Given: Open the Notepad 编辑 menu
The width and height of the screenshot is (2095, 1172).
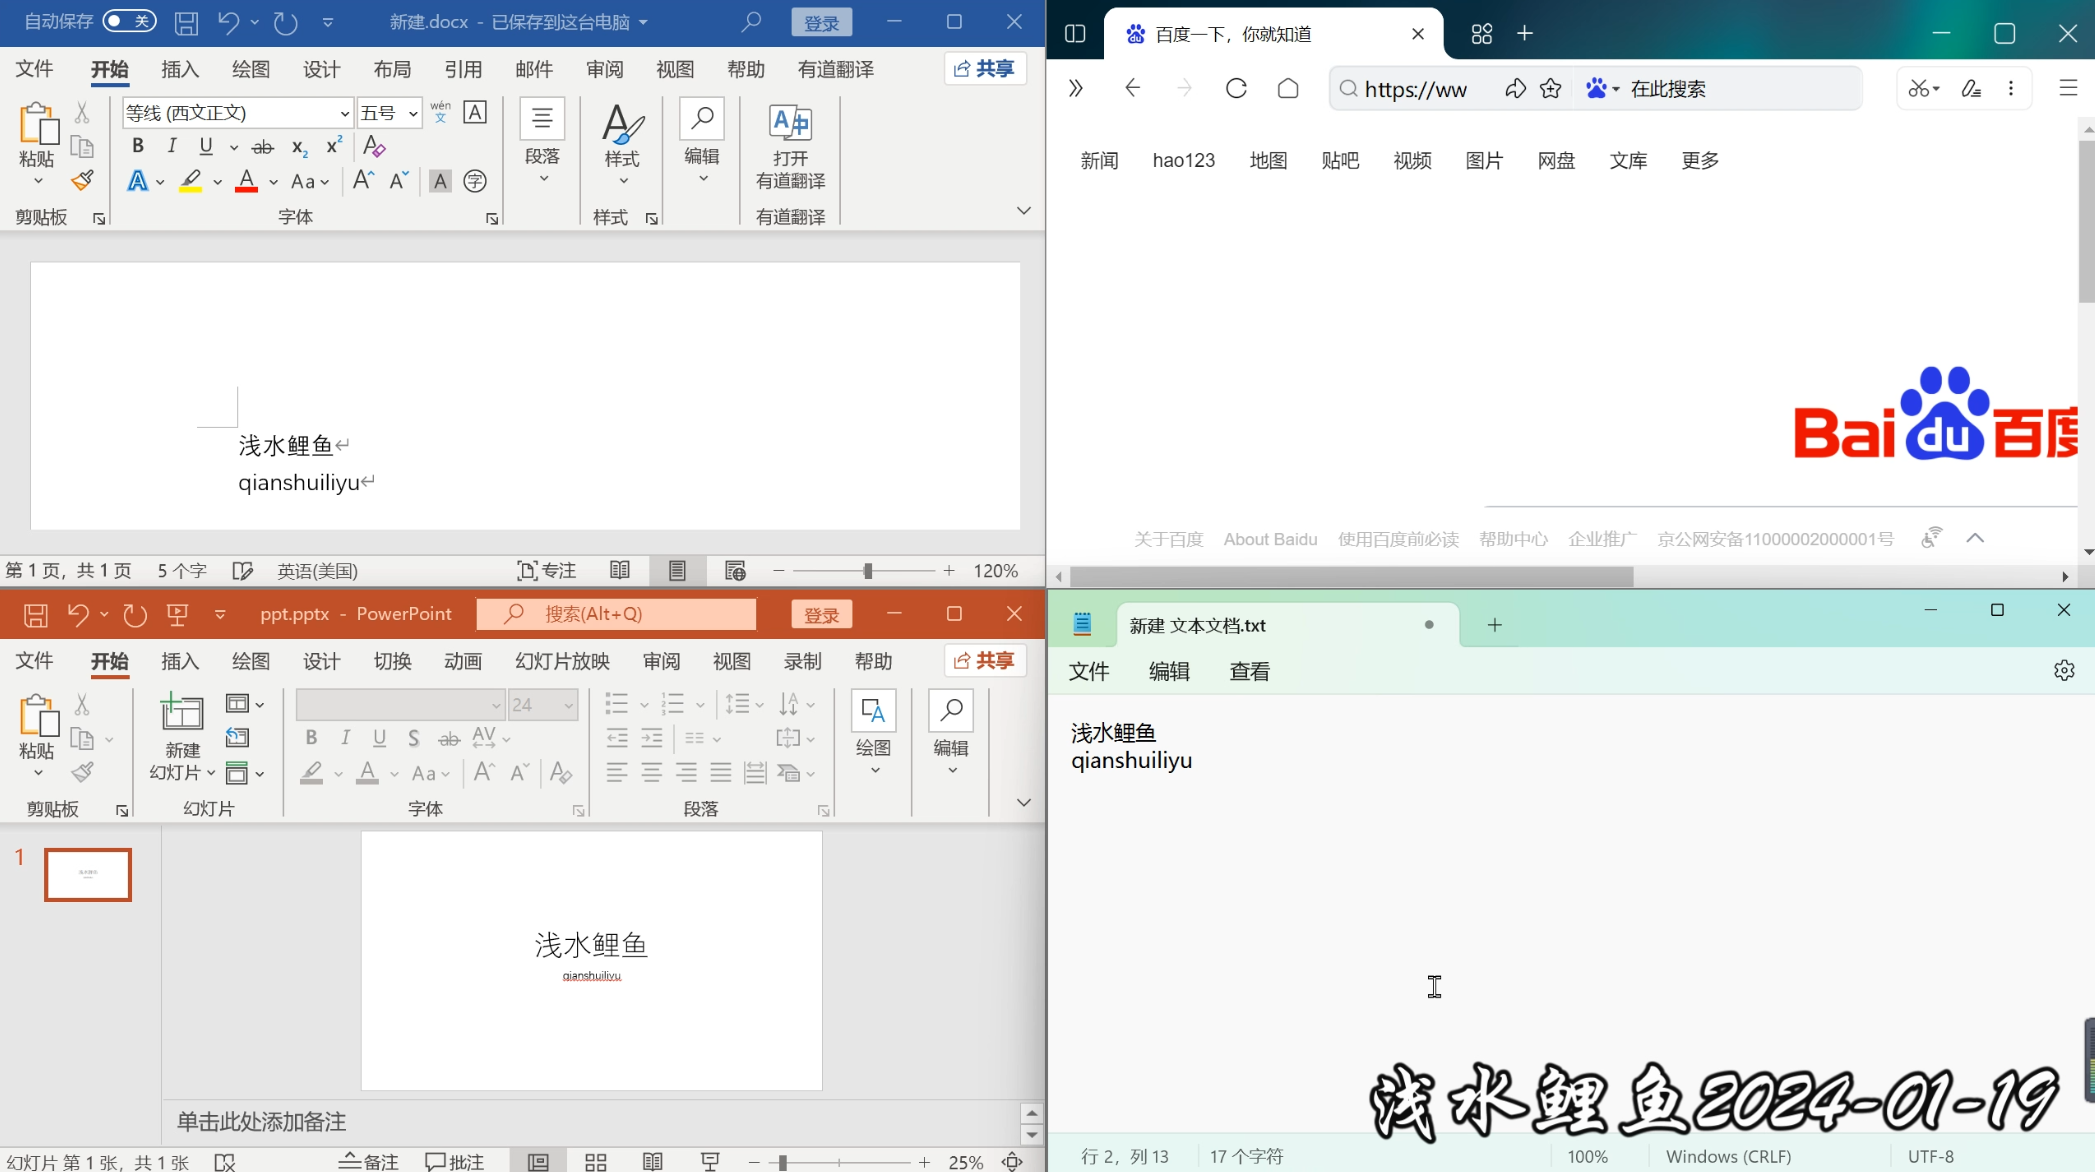Looking at the screenshot, I should (x=1168, y=671).
